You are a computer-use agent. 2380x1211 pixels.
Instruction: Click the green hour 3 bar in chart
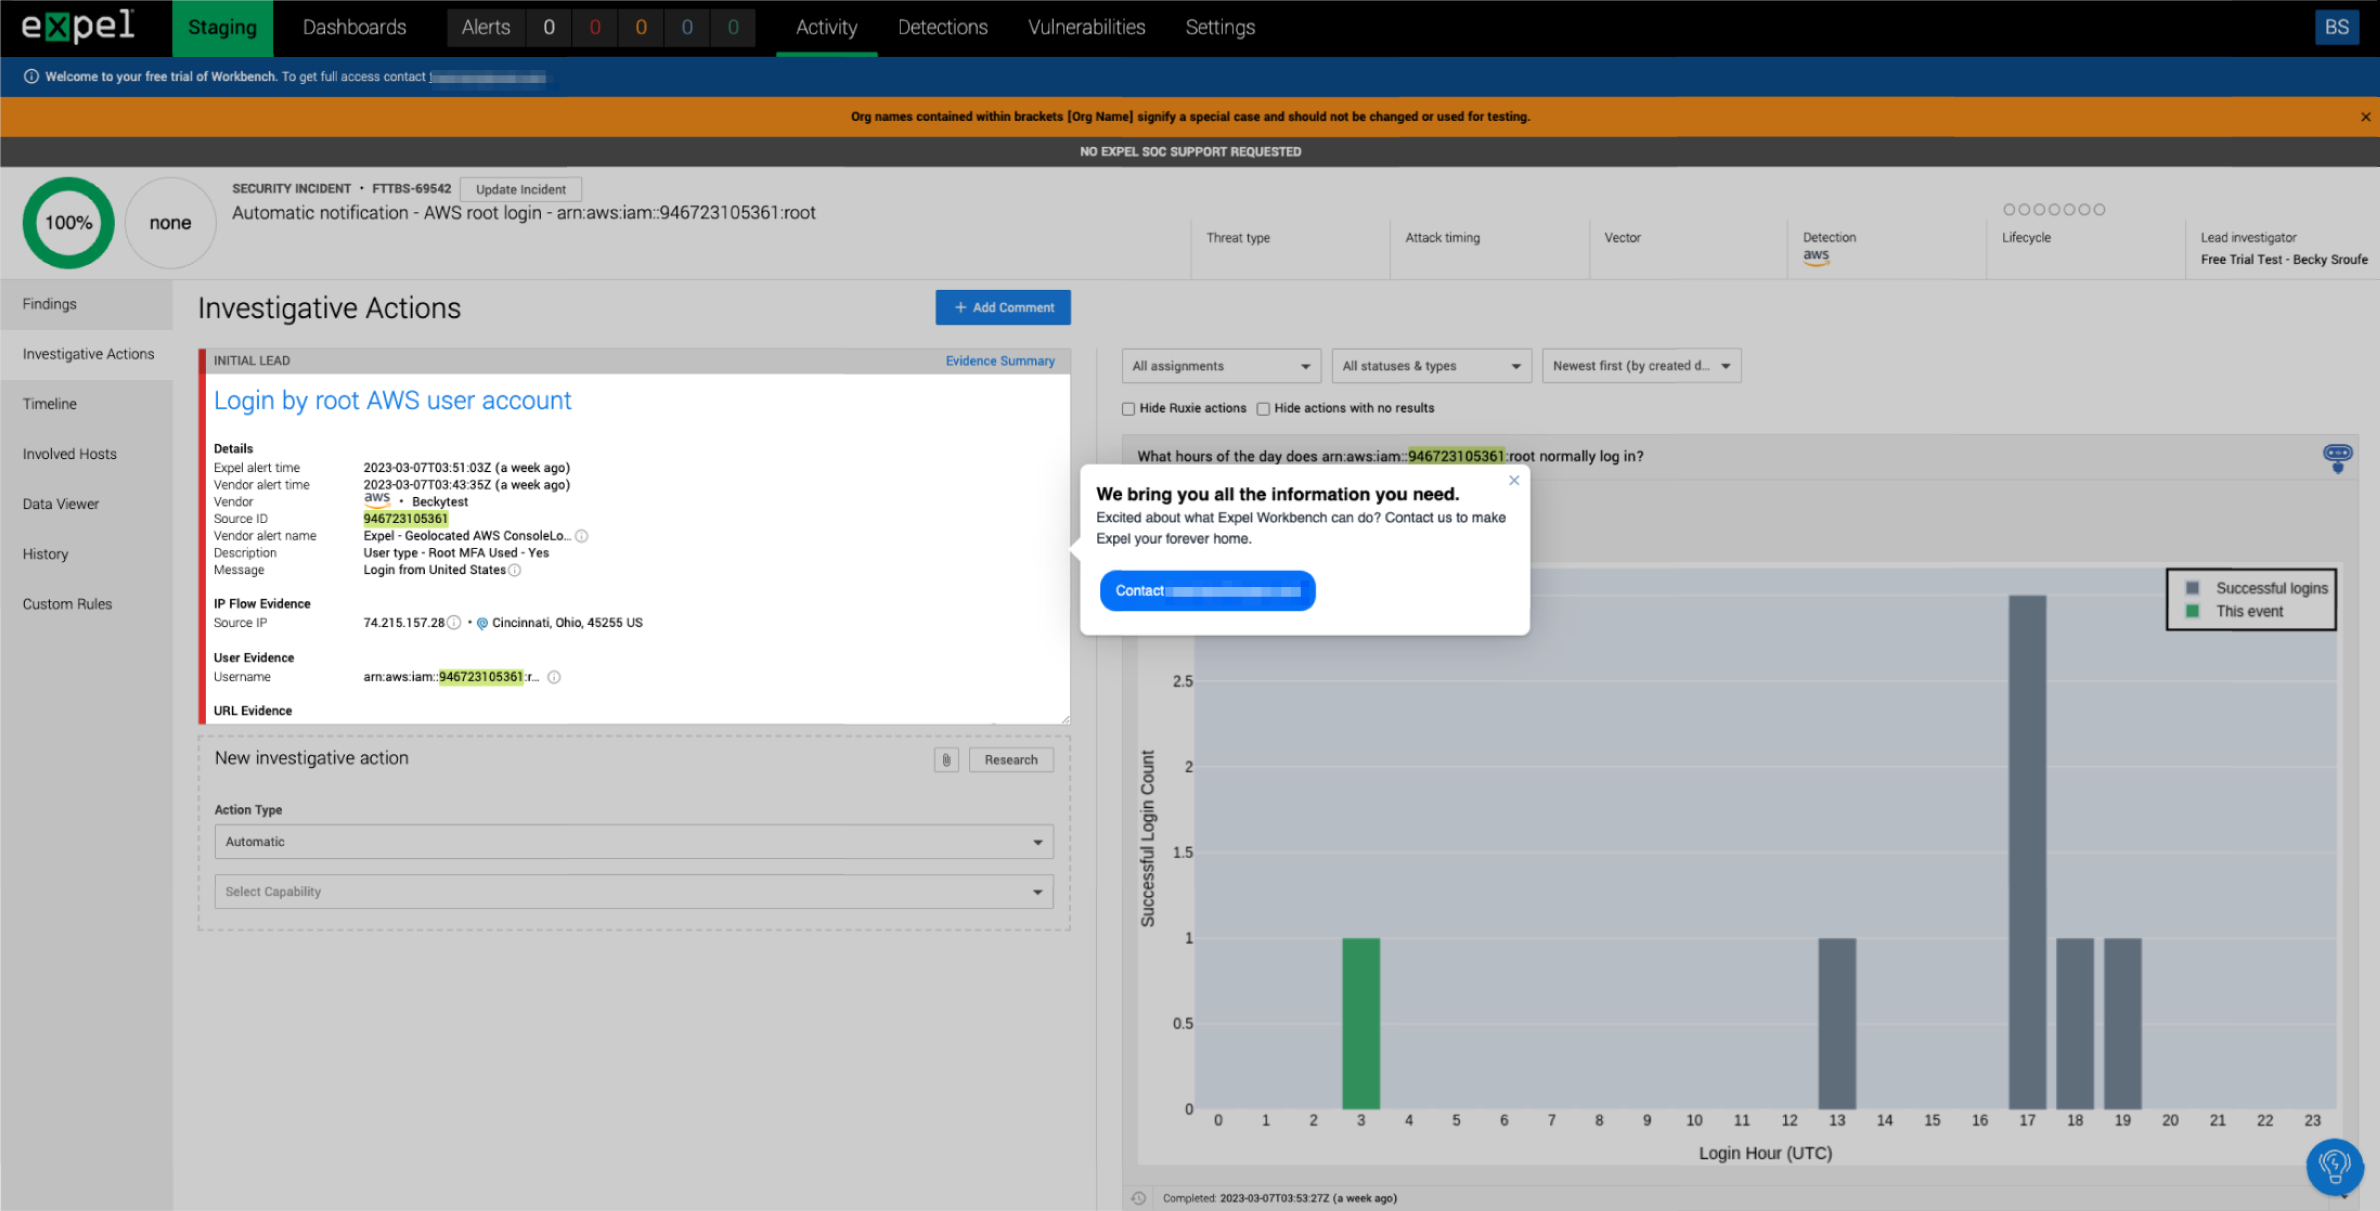point(1360,1023)
